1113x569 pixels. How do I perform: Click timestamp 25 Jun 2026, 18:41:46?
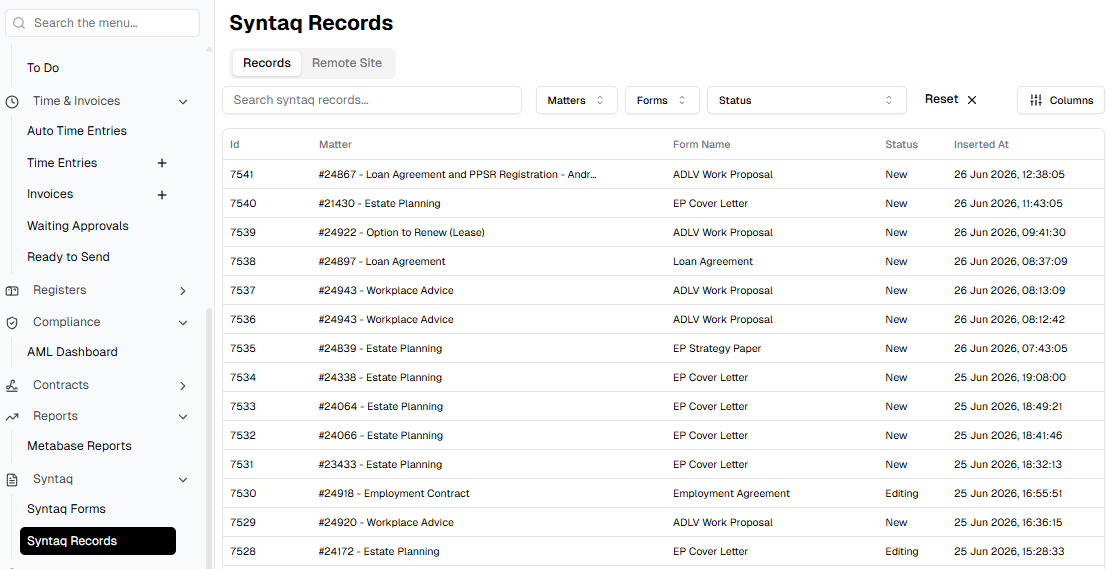[x=1008, y=436]
